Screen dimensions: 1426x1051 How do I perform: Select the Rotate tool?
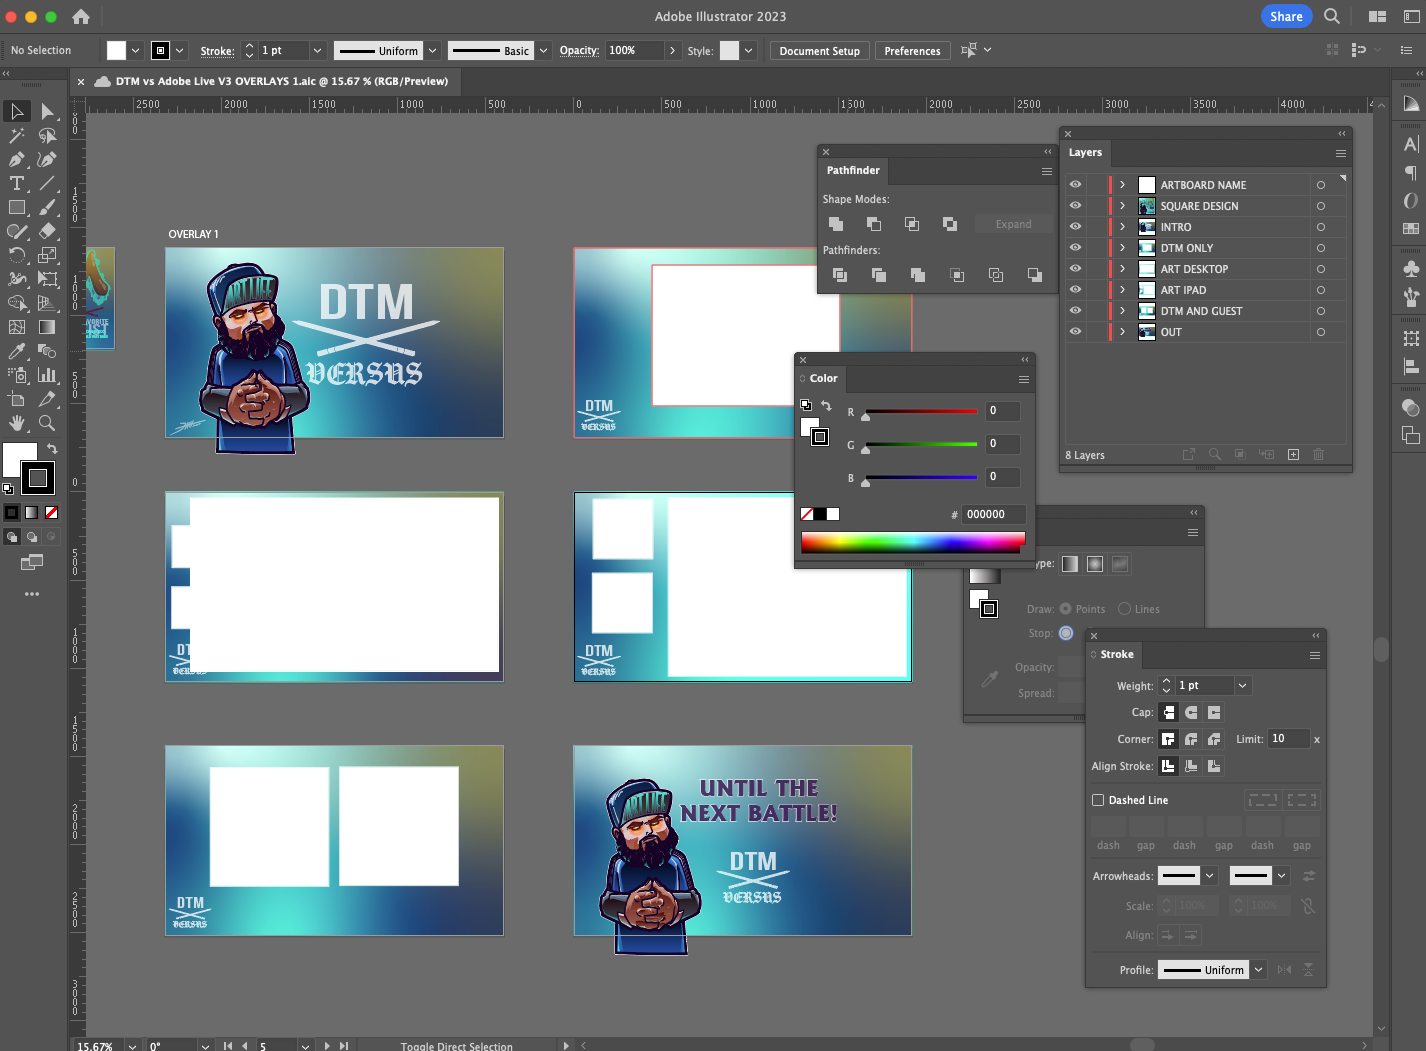click(x=17, y=255)
